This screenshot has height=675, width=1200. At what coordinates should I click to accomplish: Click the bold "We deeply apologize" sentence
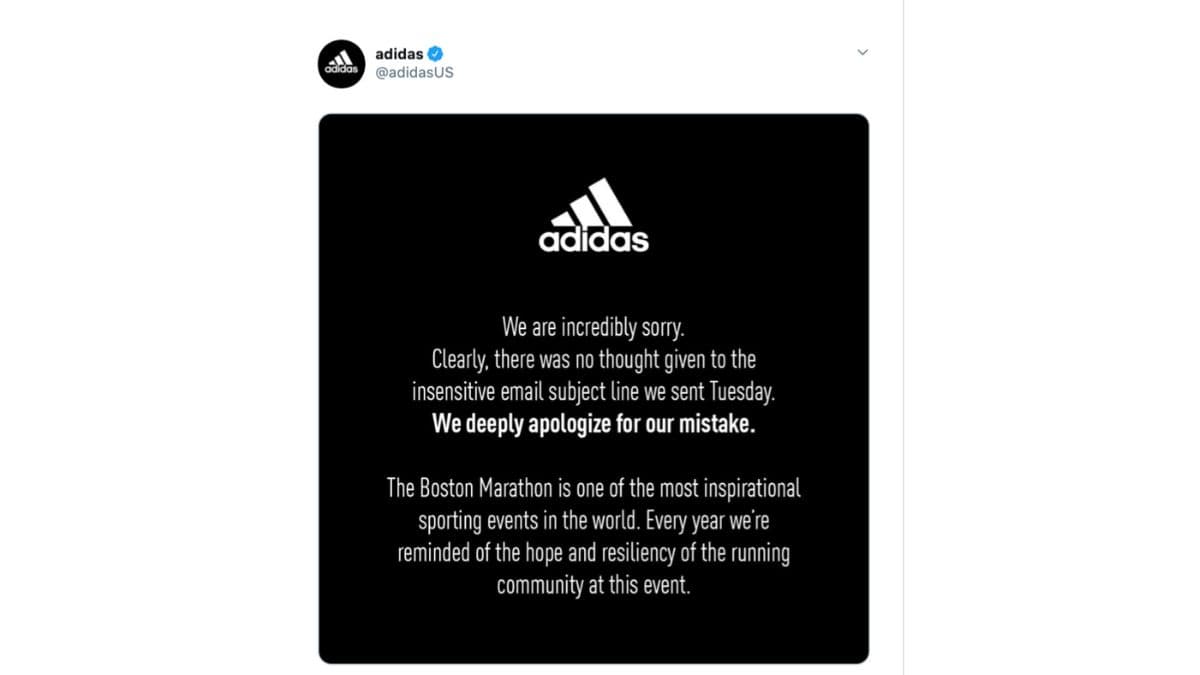(x=593, y=423)
